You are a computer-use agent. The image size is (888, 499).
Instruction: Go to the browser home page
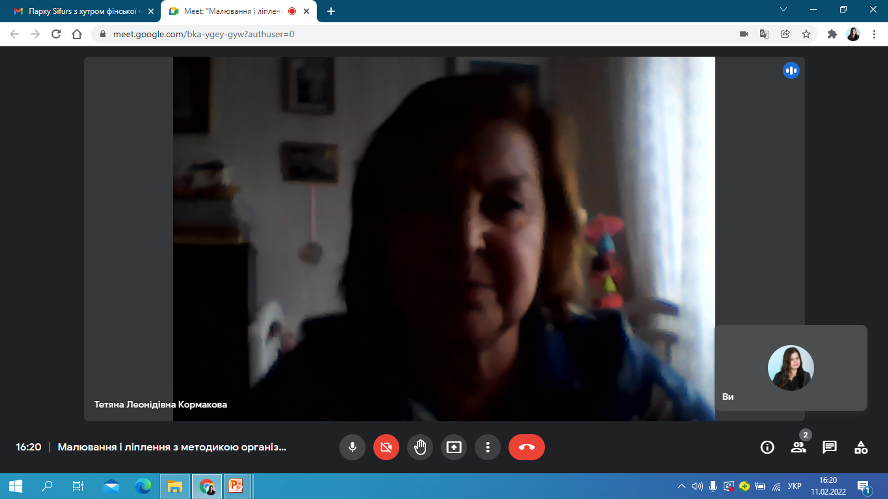(x=77, y=34)
